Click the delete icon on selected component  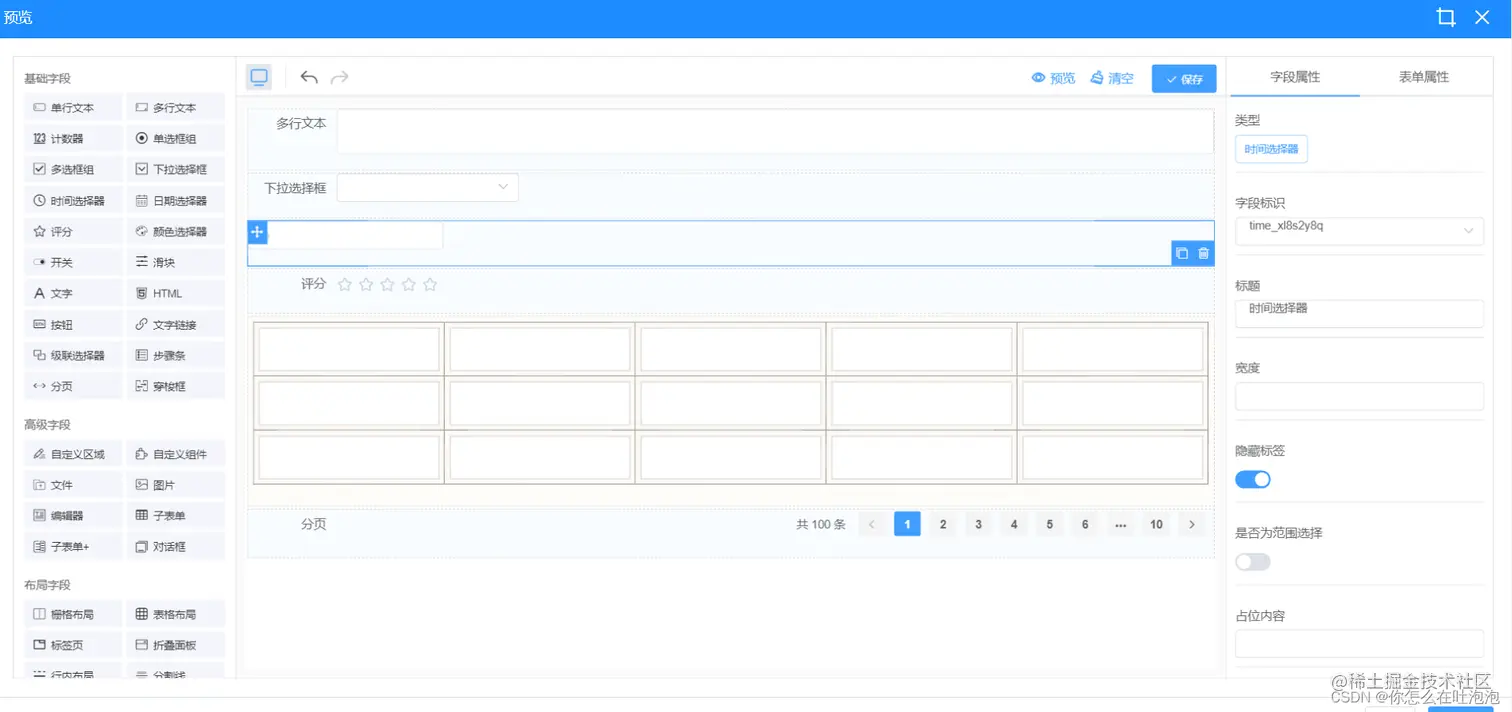point(1203,253)
